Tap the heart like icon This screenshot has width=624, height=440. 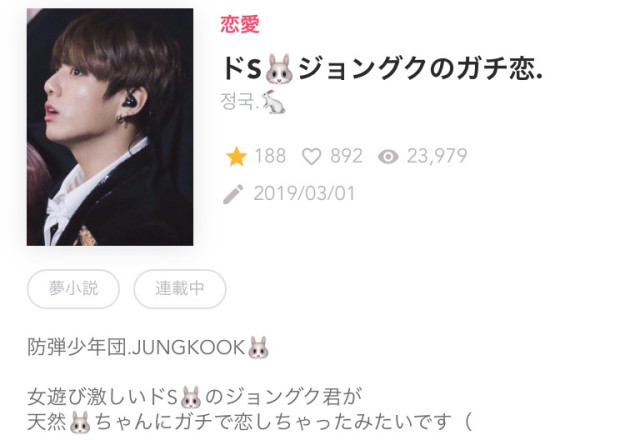click(x=312, y=156)
